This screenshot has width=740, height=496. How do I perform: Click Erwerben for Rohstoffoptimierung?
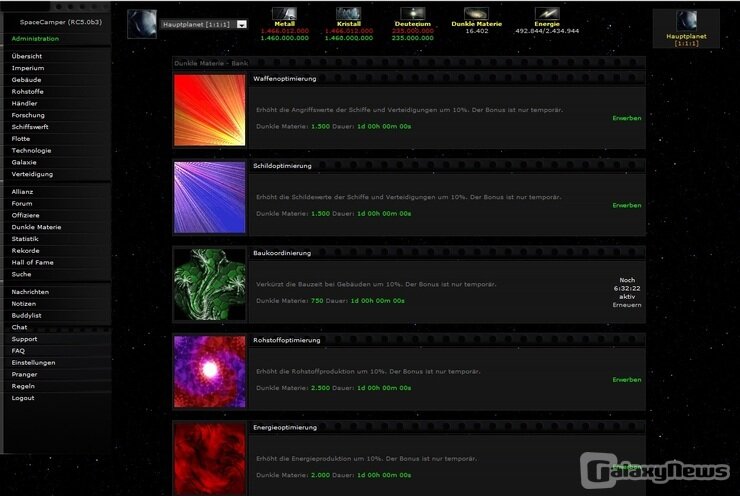pos(627,380)
